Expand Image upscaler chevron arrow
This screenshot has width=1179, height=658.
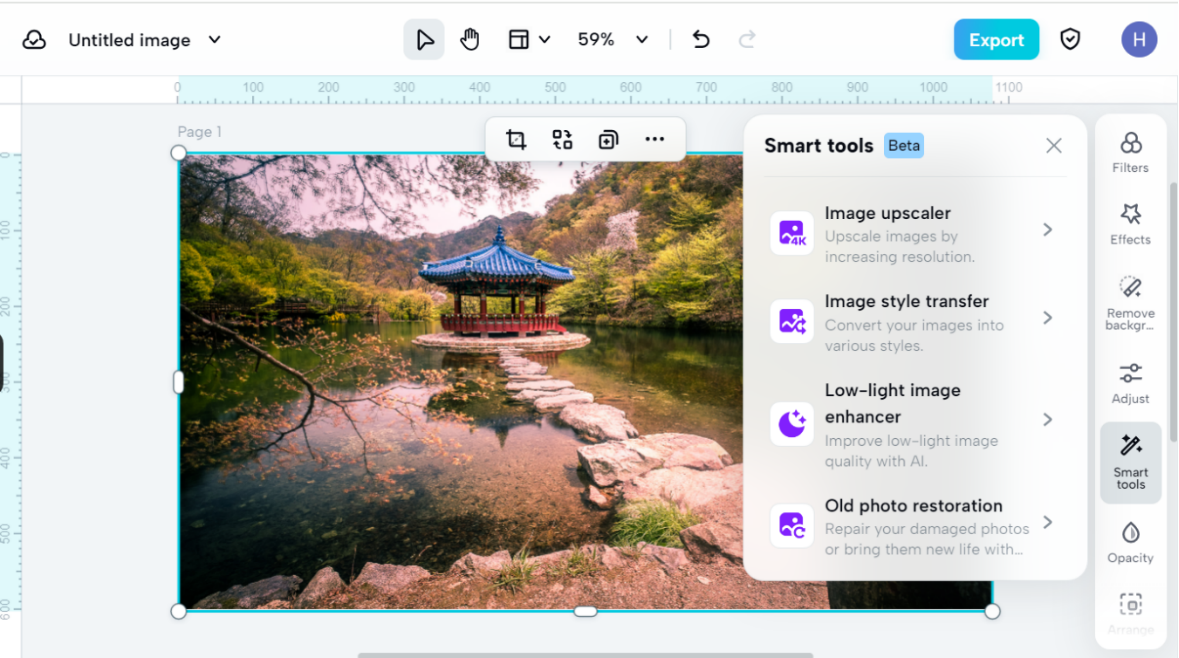click(x=1047, y=230)
